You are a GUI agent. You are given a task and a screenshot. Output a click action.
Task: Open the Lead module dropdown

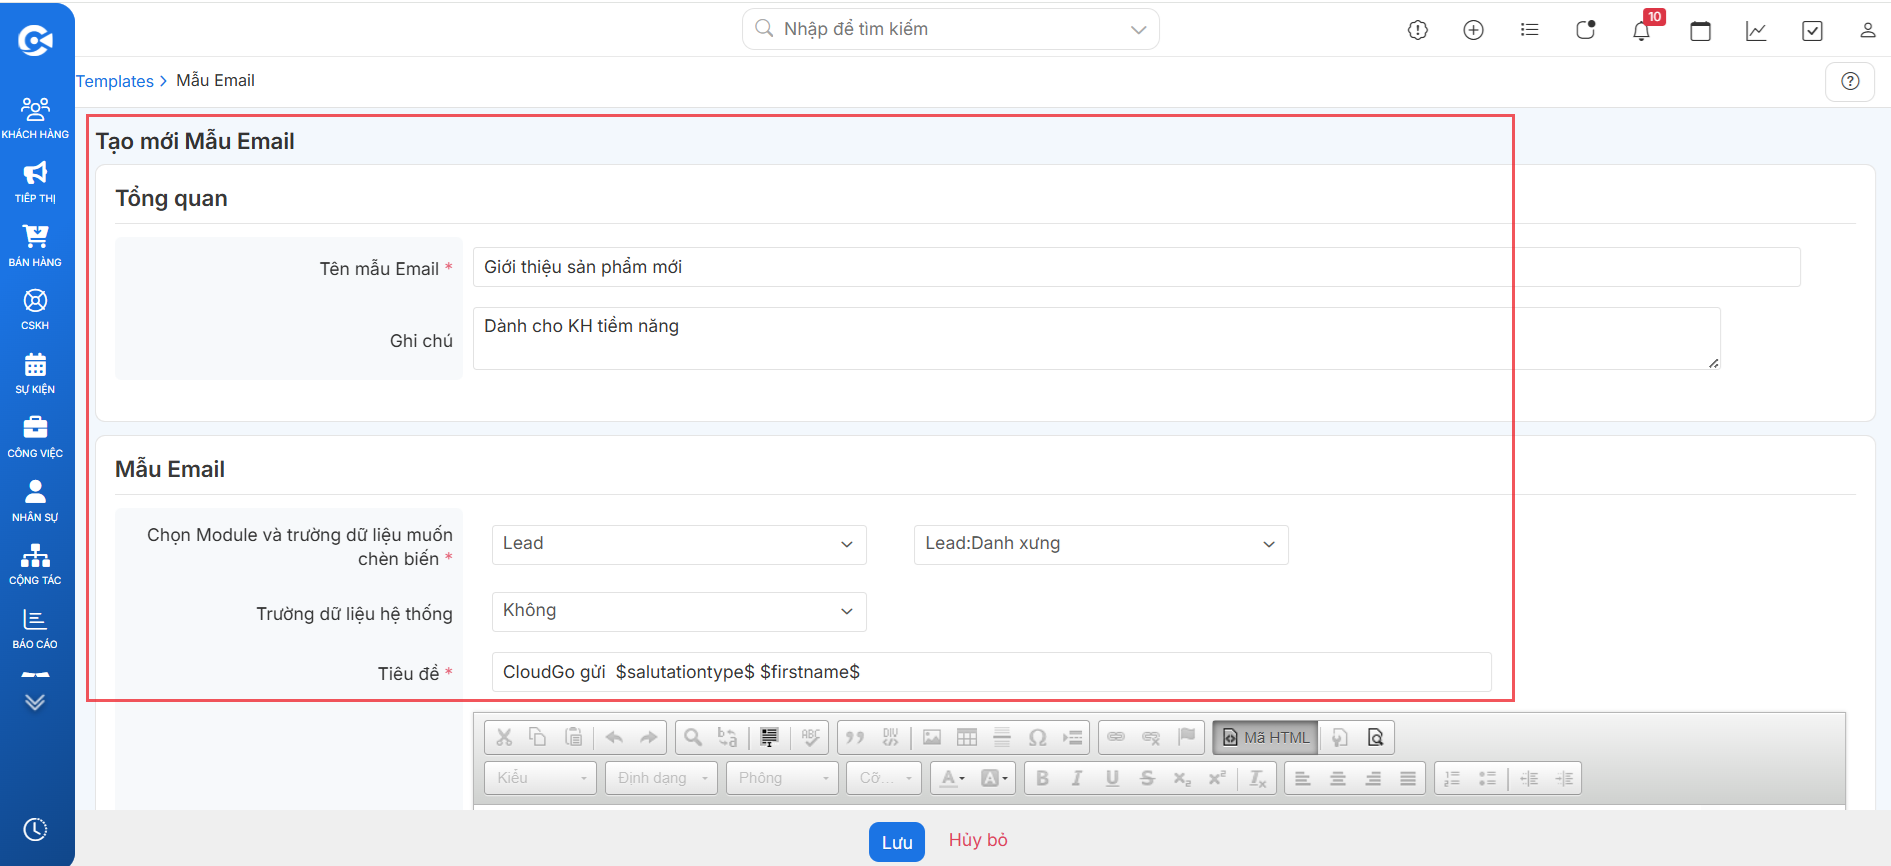pyautogui.click(x=679, y=544)
